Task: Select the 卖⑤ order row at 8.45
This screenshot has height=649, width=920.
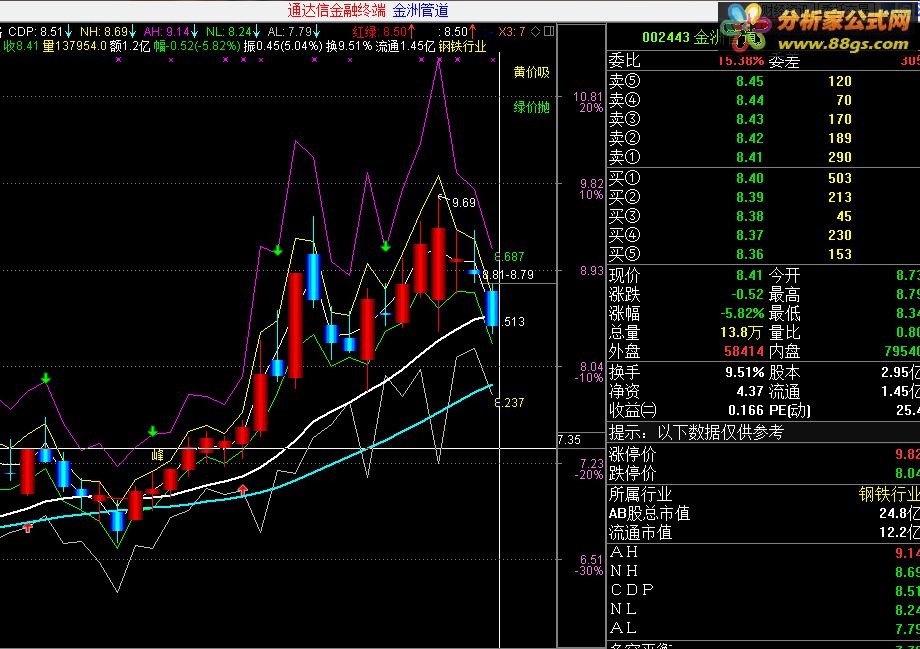Action: point(763,81)
